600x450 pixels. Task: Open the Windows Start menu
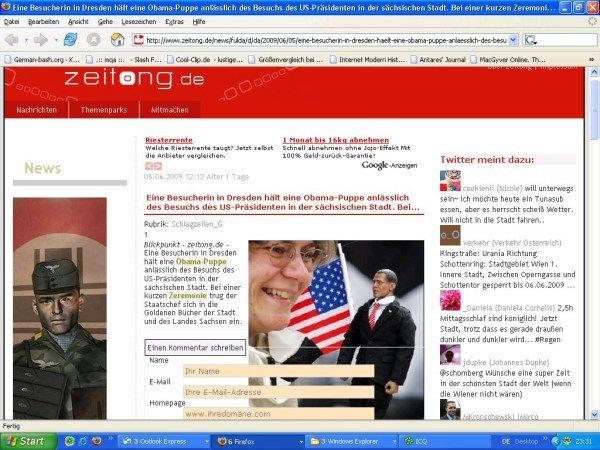click(29, 441)
